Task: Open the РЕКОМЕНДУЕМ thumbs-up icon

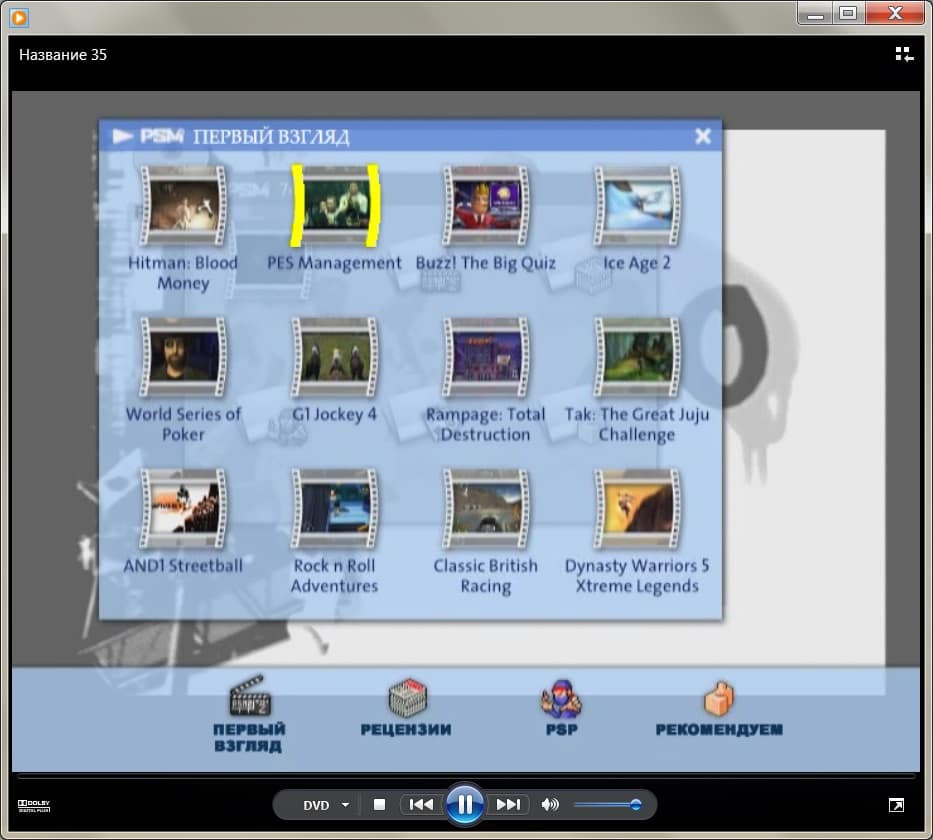Action: pos(719,699)
